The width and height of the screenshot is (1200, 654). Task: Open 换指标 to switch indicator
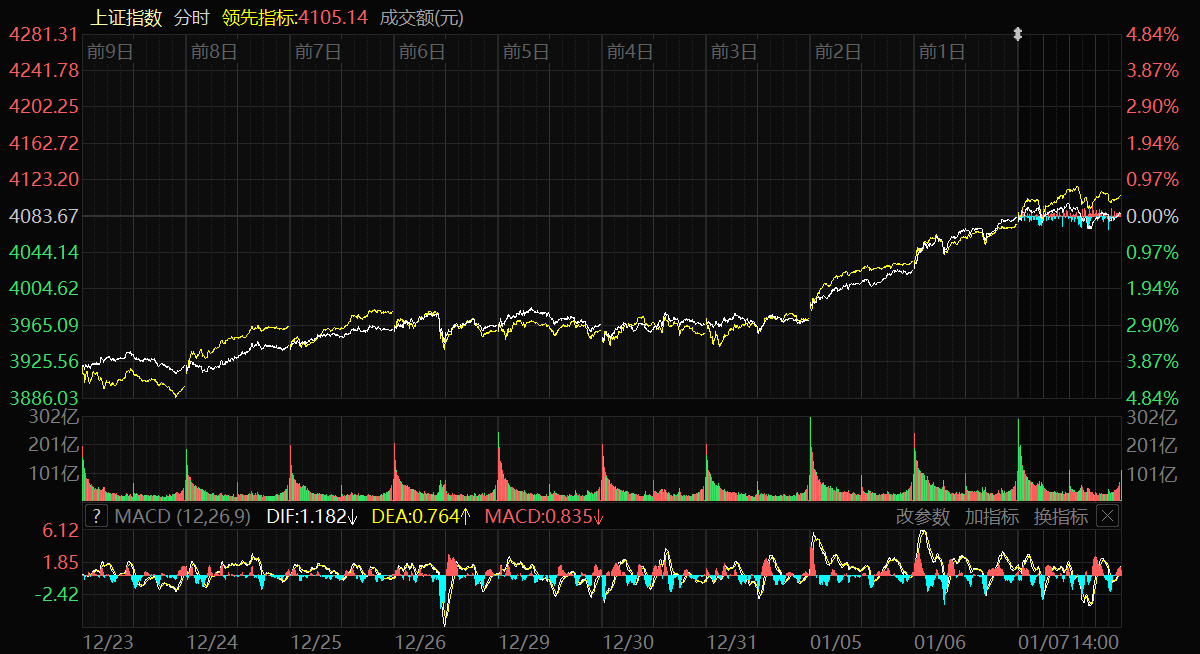coord(1060,517)
